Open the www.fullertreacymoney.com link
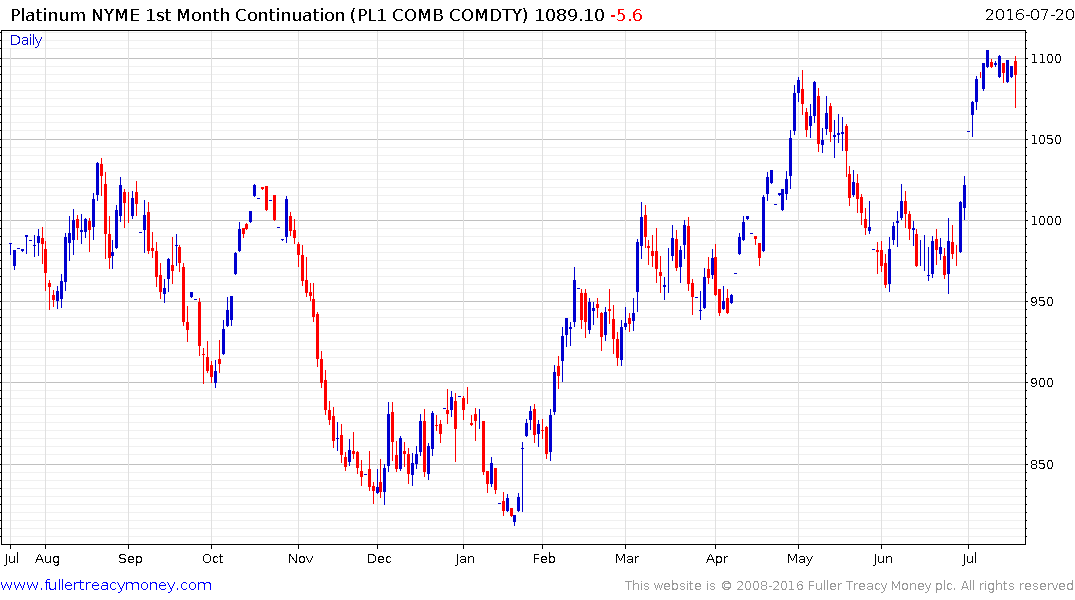 pyautogui.click(x=106, y=585)
